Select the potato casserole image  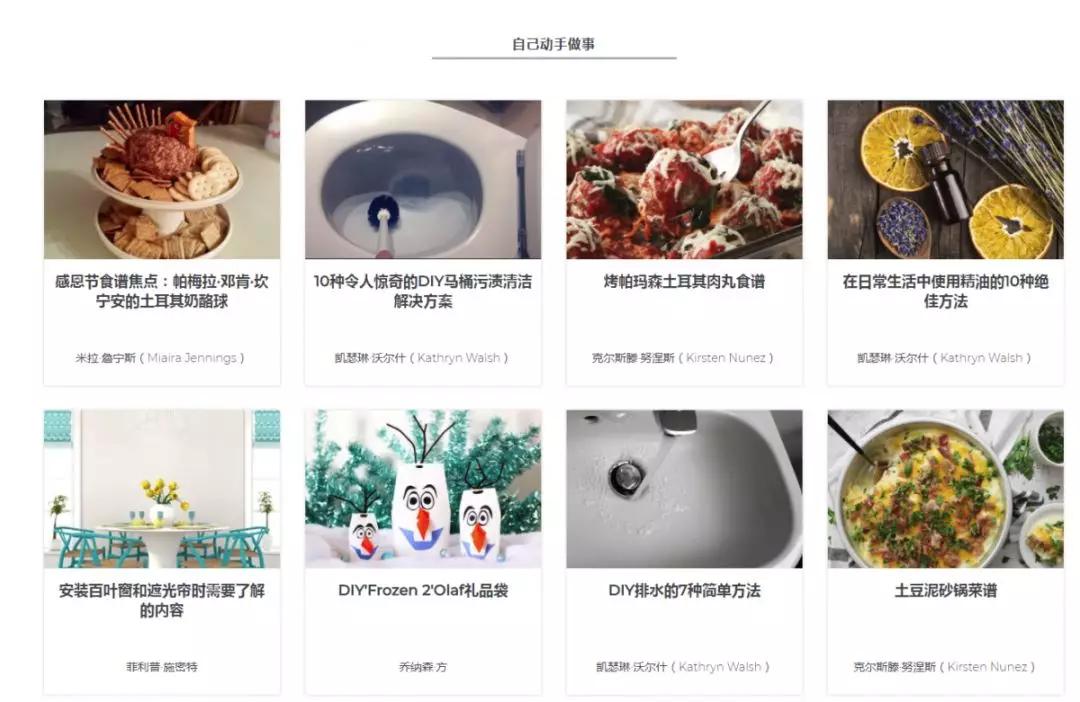(945, 489)
